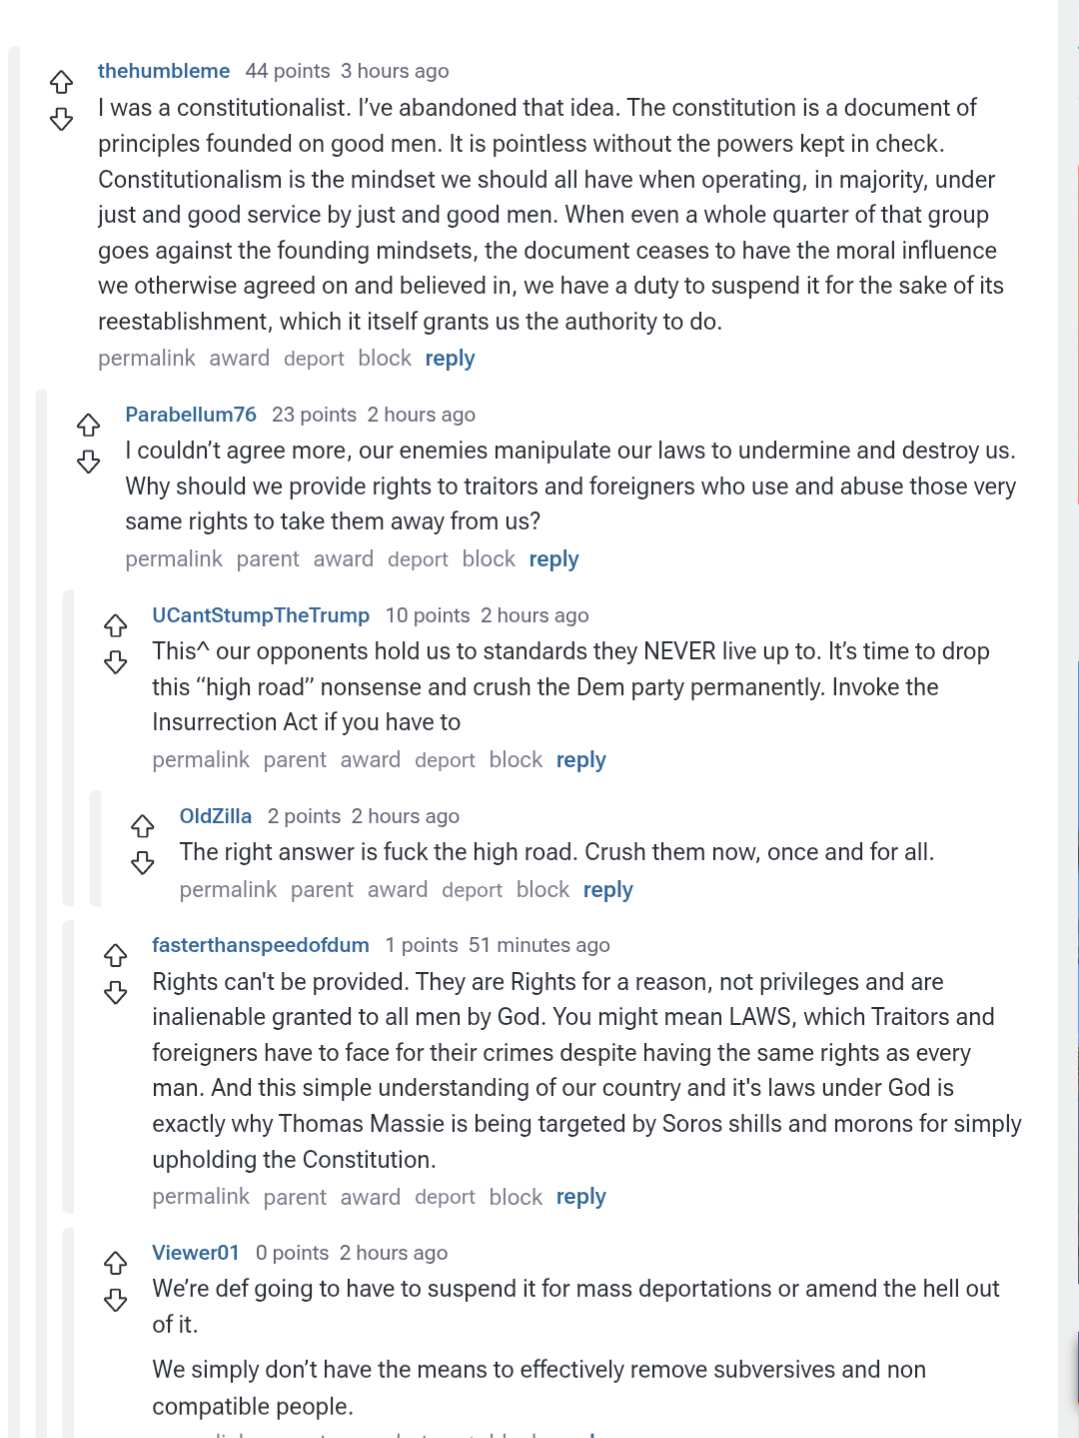1079x1438 pixels.
Task: Block user UCantStumpTheTrump
Action: click(516, 760)
